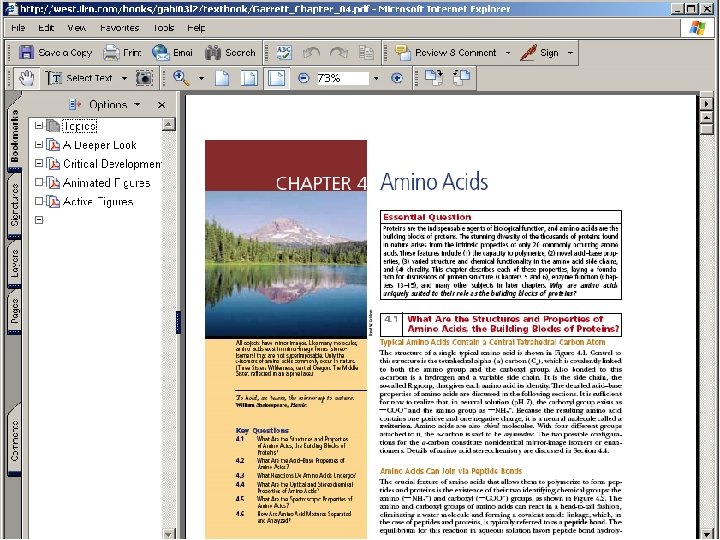Open the Tools menu
The width and height of the screenshot is (720, 540).
[163, 28]
